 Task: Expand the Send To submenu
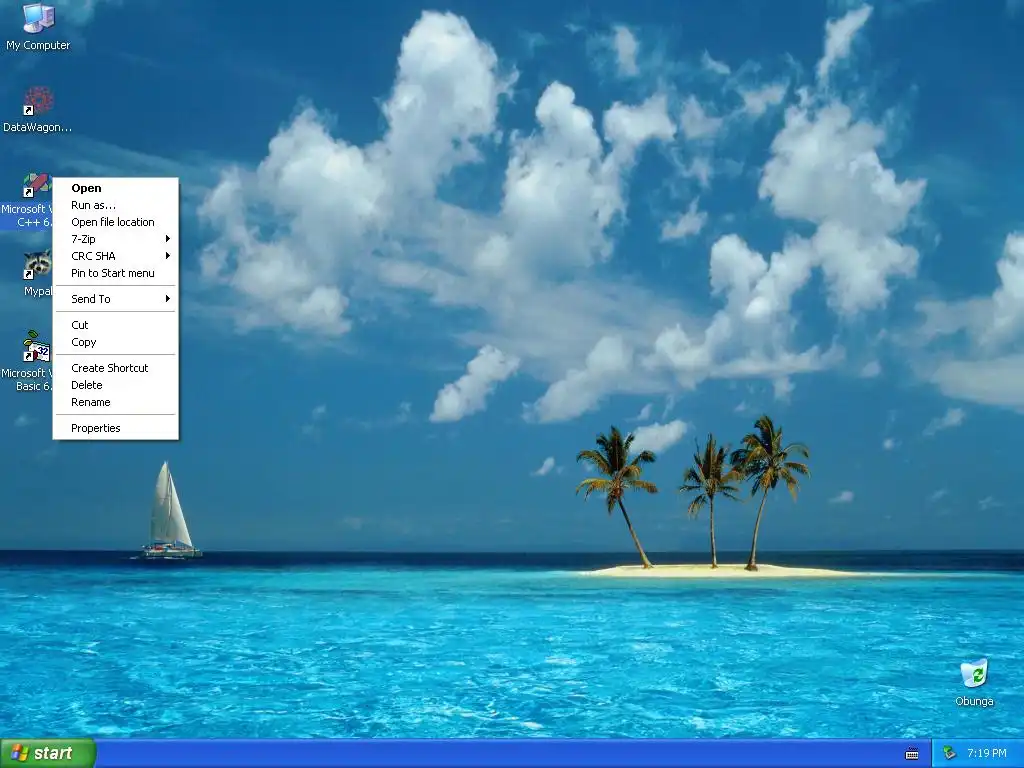116,299
